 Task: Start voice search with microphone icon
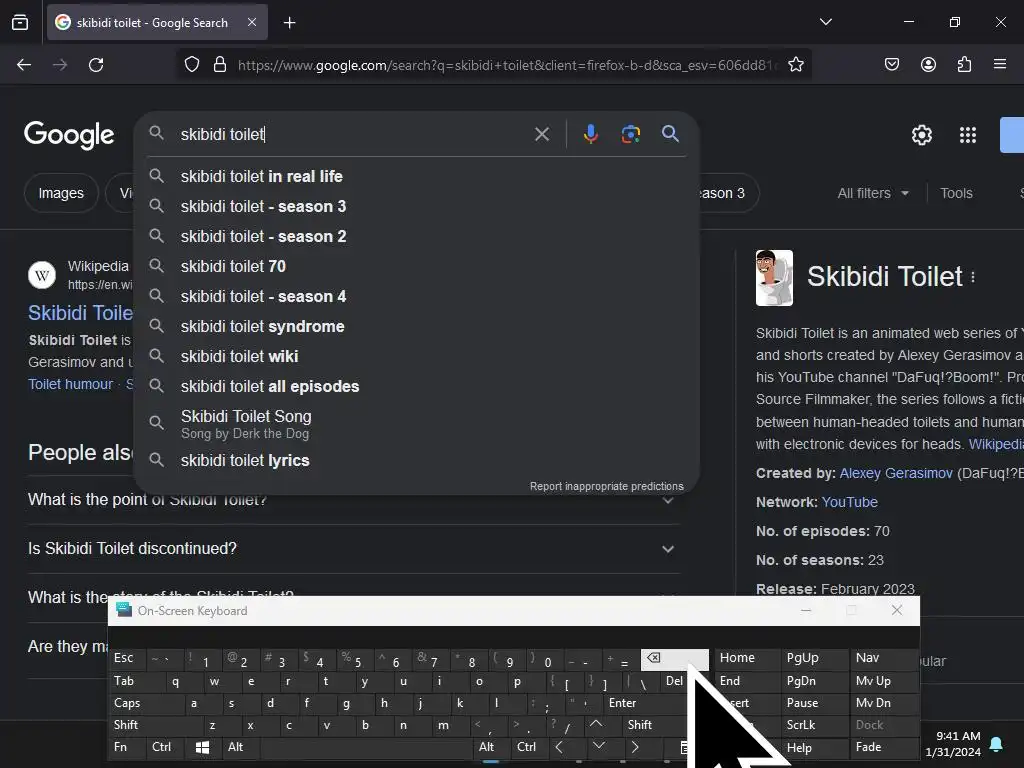tap(590, 134)
